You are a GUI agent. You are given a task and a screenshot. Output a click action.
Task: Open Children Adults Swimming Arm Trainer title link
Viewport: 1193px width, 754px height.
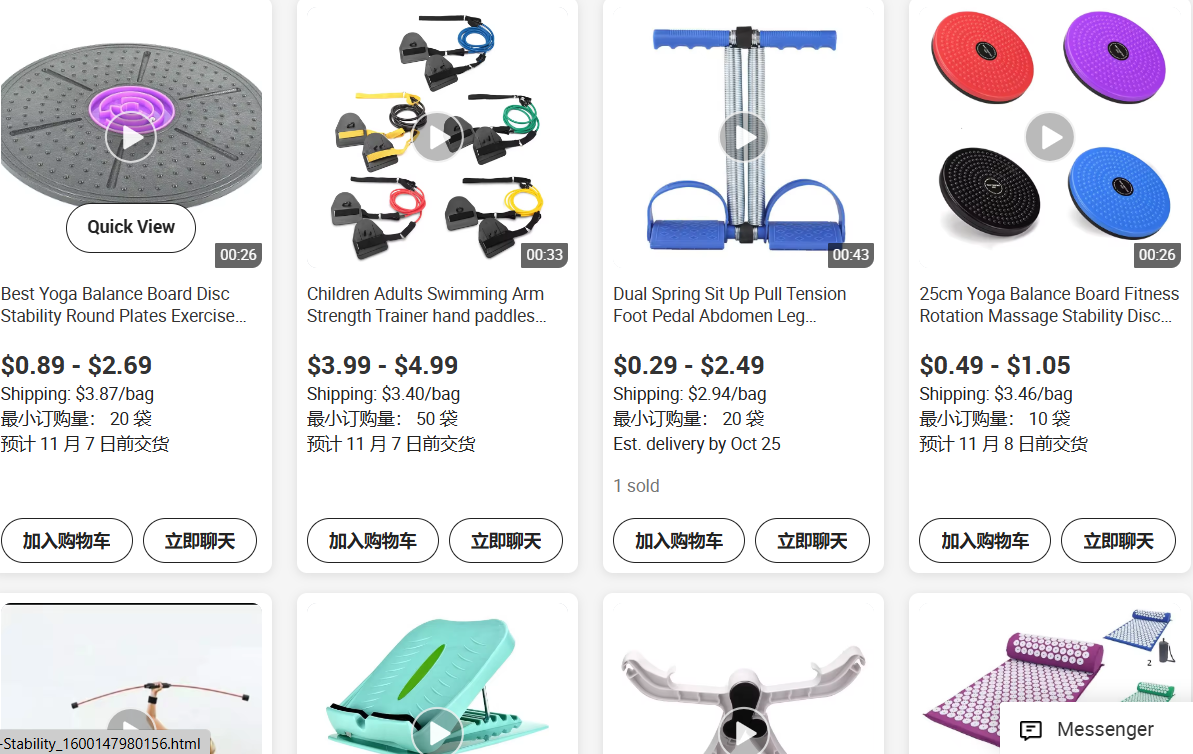click(x=426, y=305)
